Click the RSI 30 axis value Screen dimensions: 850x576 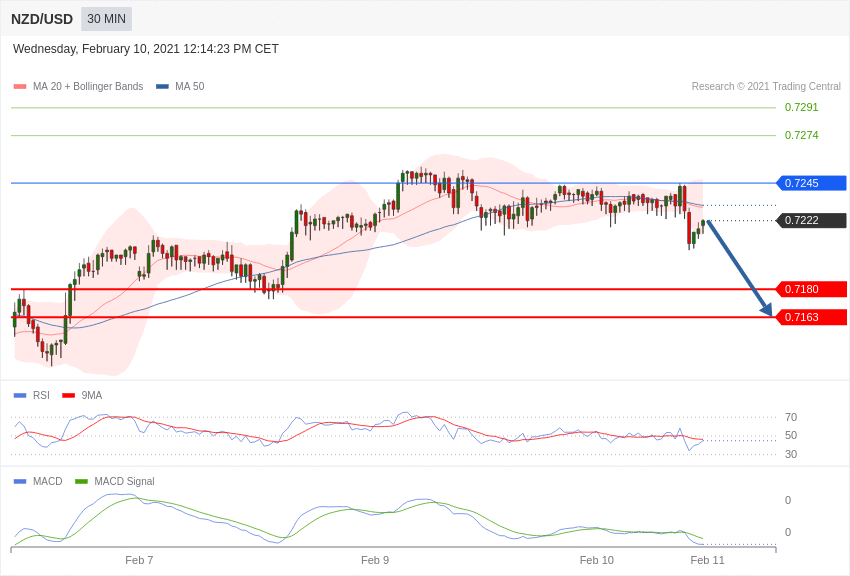[x=791, y=454]
